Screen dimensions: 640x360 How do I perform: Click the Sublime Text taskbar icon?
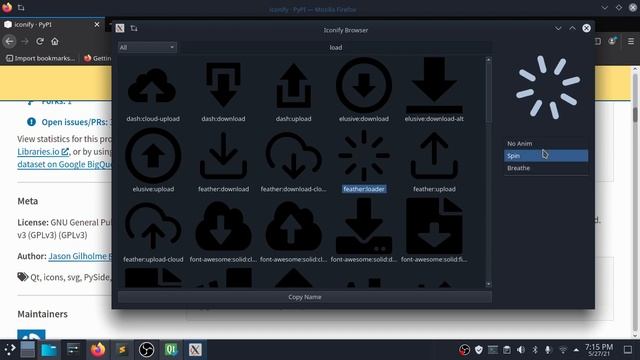tap(122, 350)
